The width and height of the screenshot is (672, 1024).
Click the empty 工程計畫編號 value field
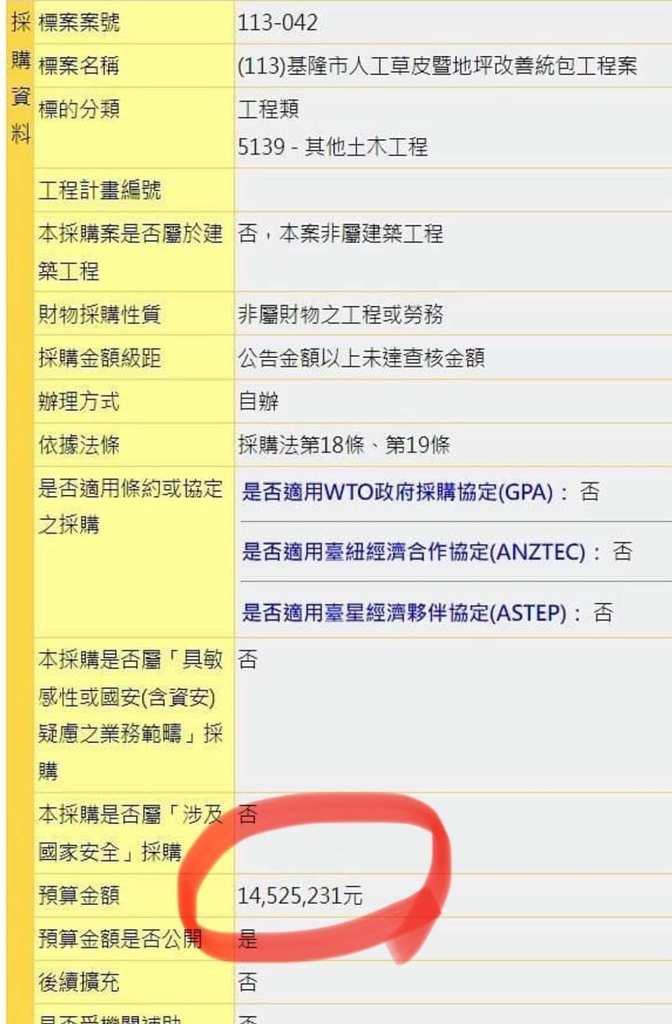click(x=453, y=190)
